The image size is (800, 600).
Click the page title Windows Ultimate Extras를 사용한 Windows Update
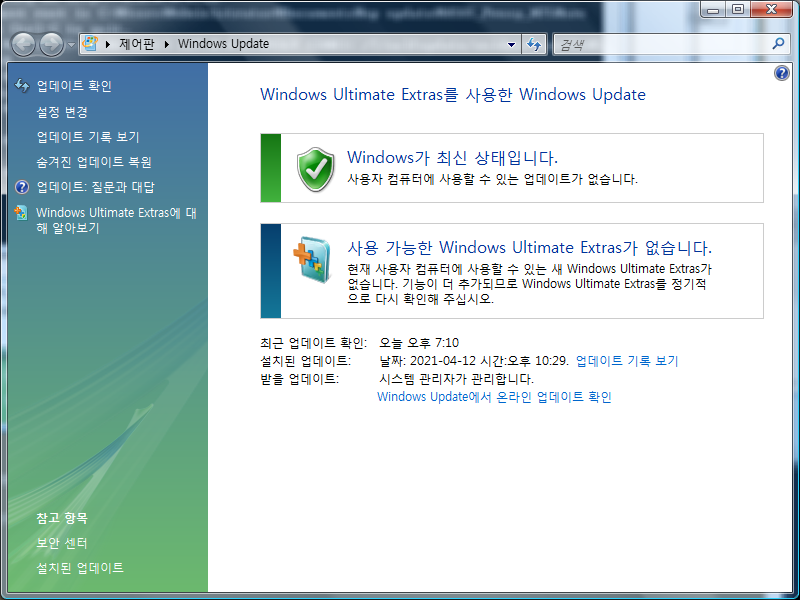click(x=453, y=94)
